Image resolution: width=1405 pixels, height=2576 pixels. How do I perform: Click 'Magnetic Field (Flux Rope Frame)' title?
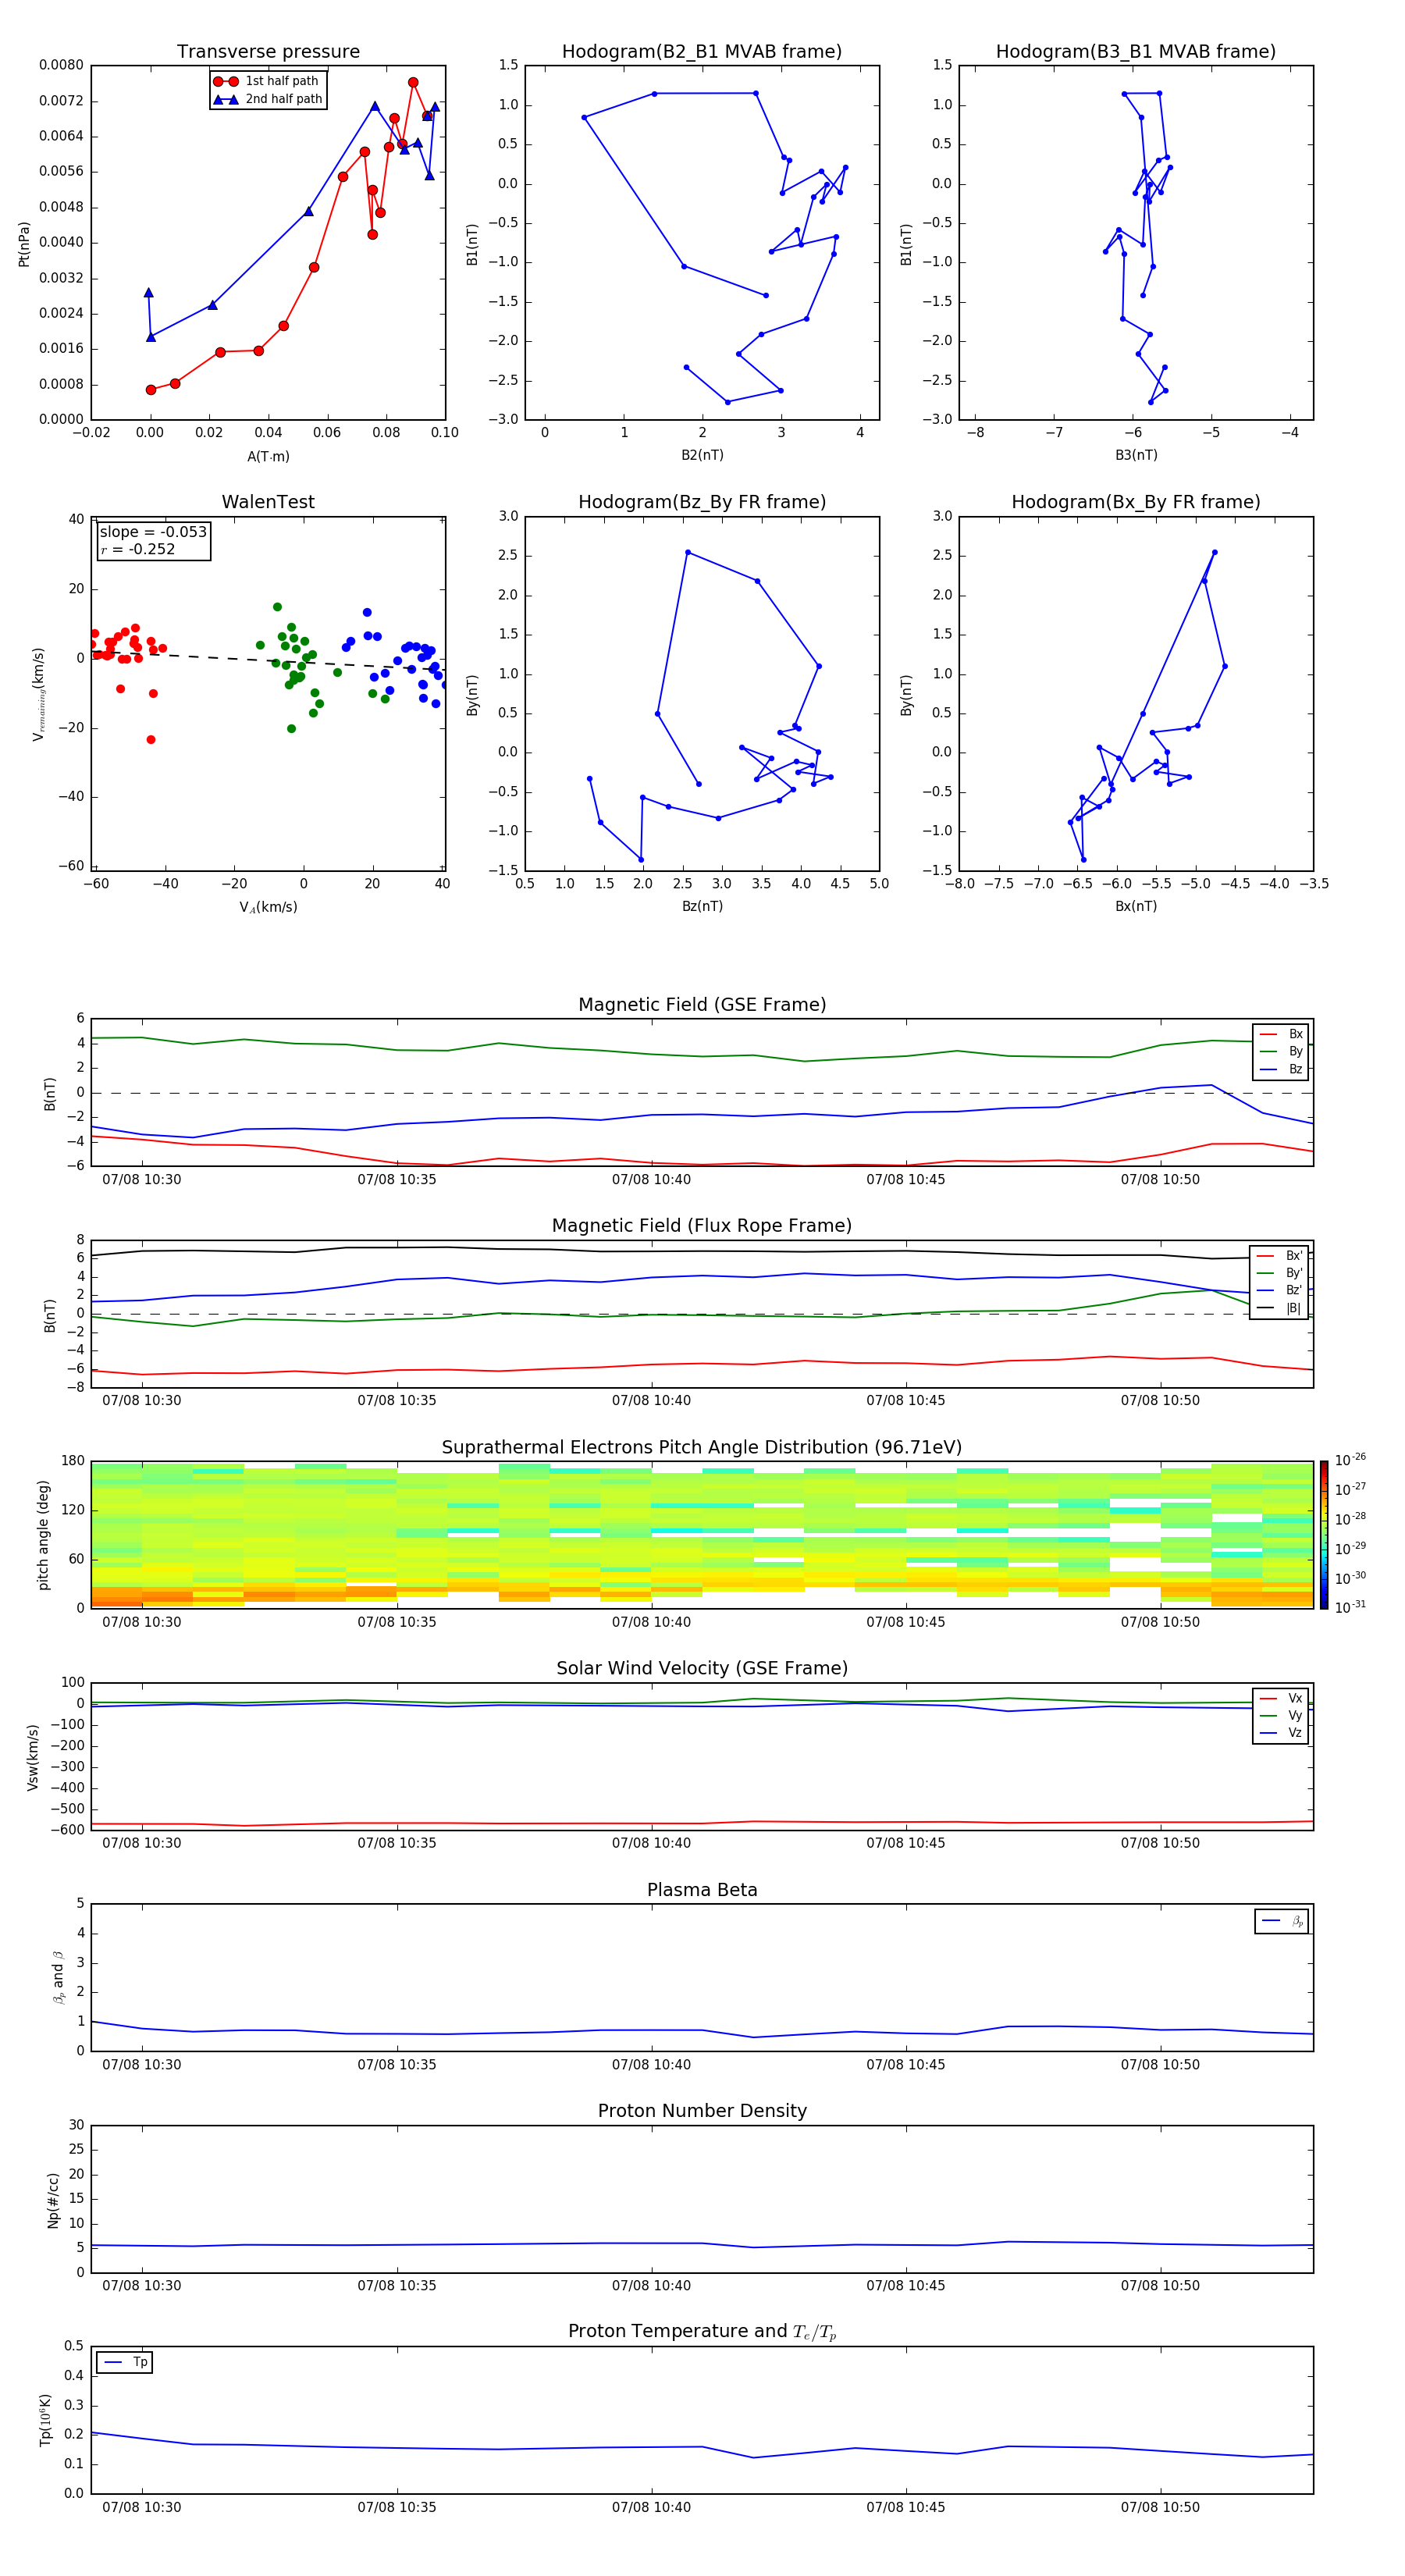702,1226
